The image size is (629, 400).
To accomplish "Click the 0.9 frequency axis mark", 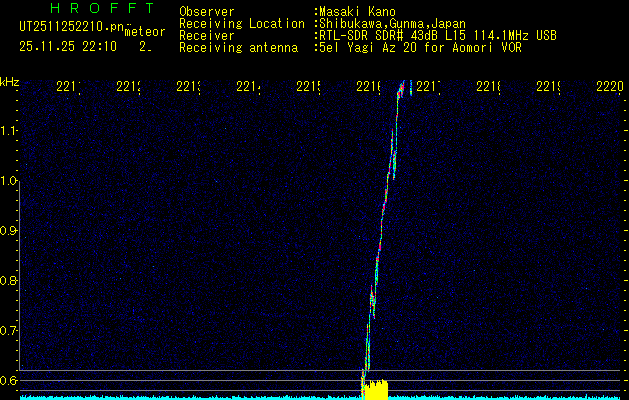I will [x=9, y=231].
